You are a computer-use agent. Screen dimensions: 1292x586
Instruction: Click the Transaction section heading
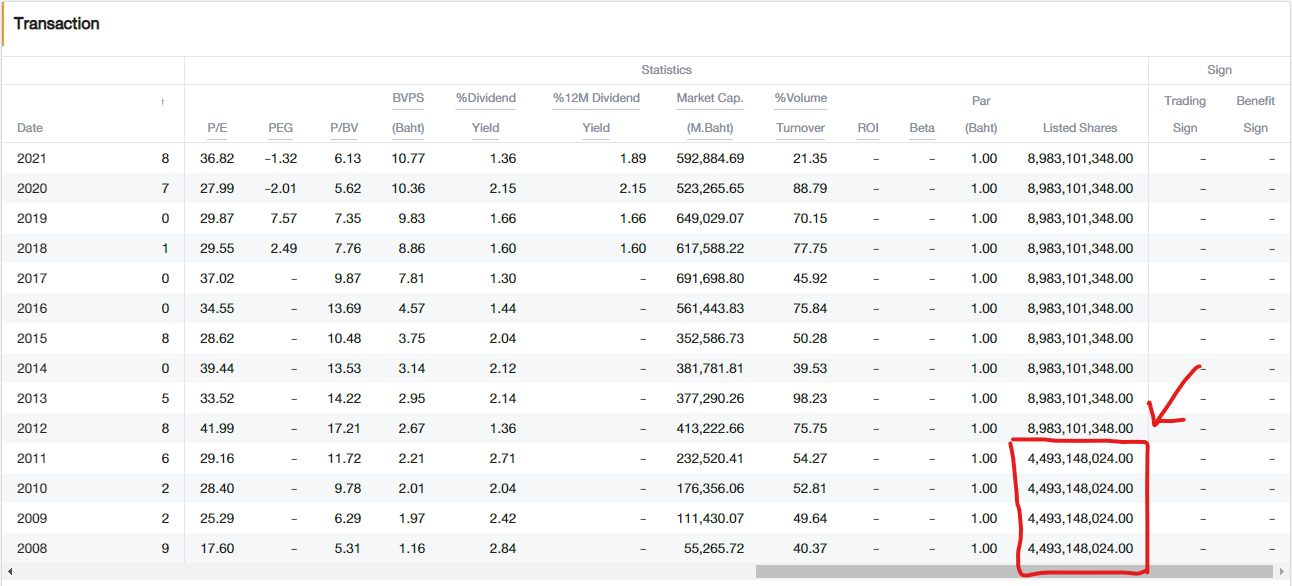(57, 24)
